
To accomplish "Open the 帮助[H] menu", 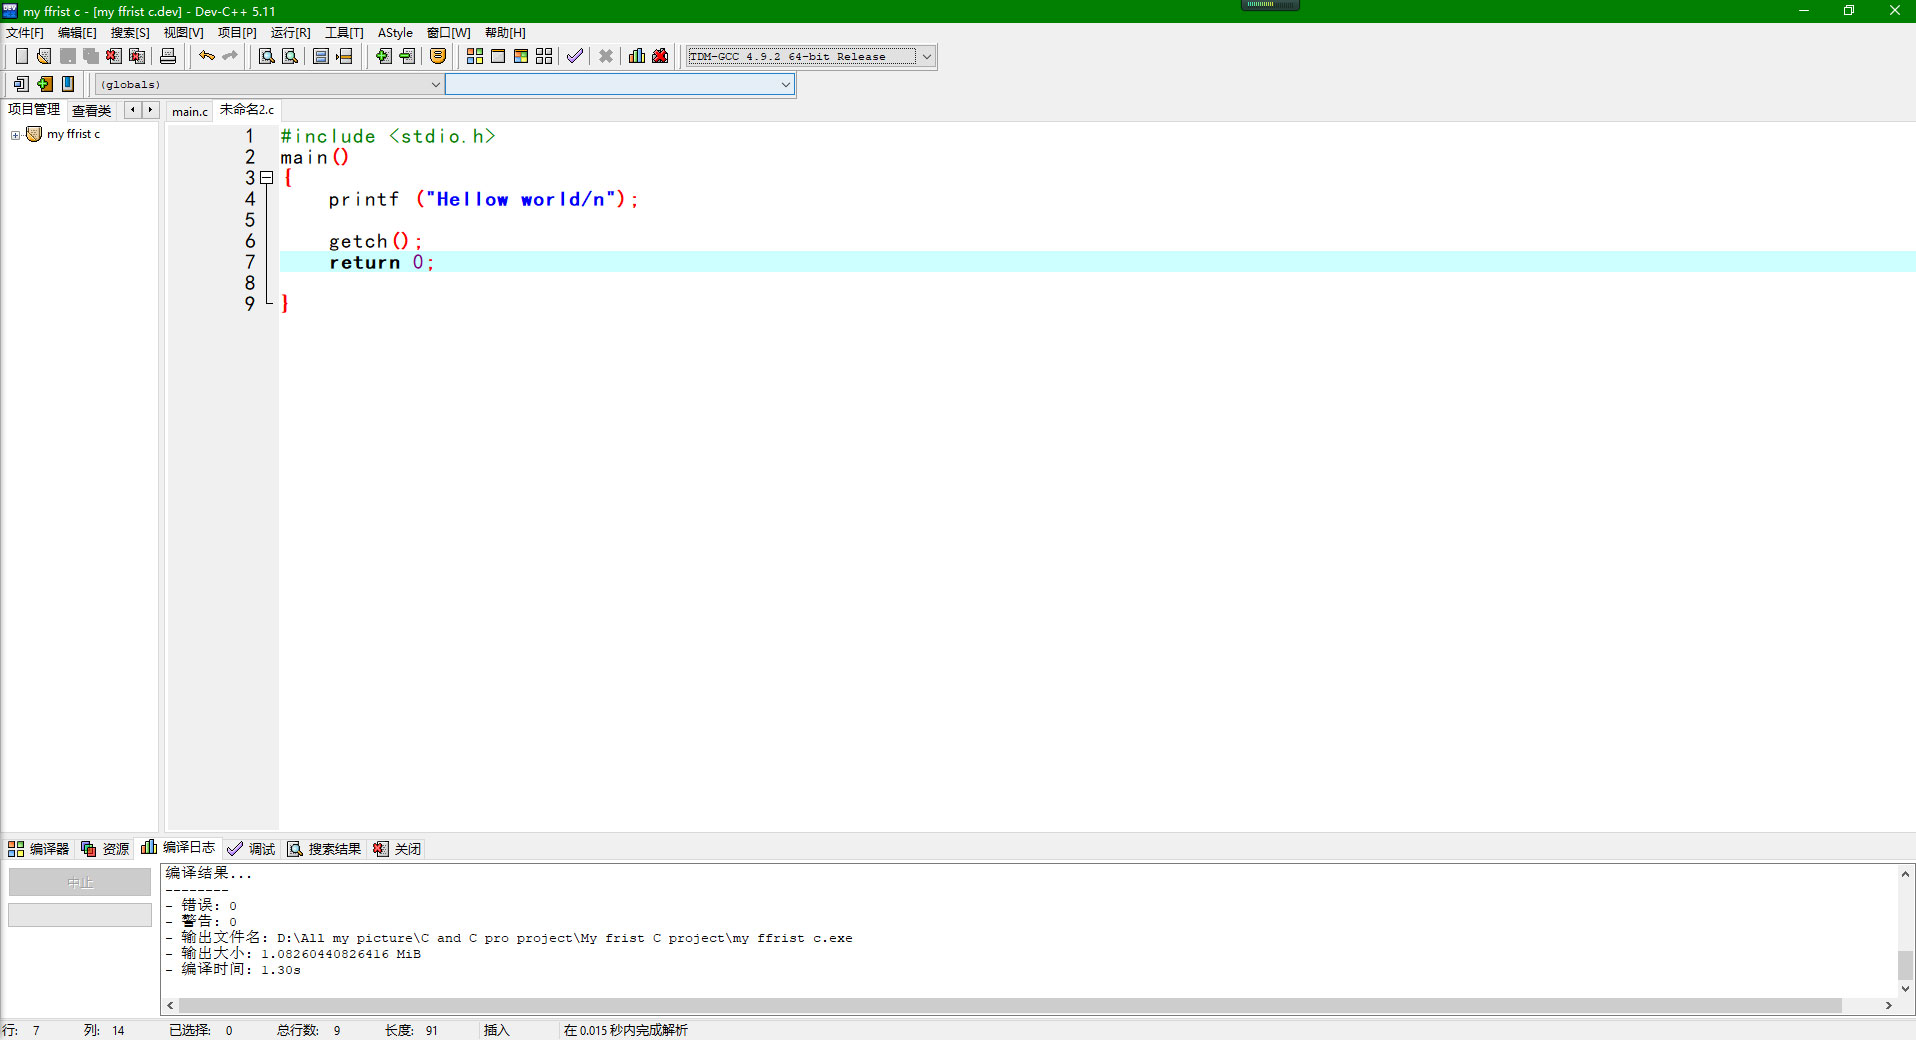I will point(505,33).
